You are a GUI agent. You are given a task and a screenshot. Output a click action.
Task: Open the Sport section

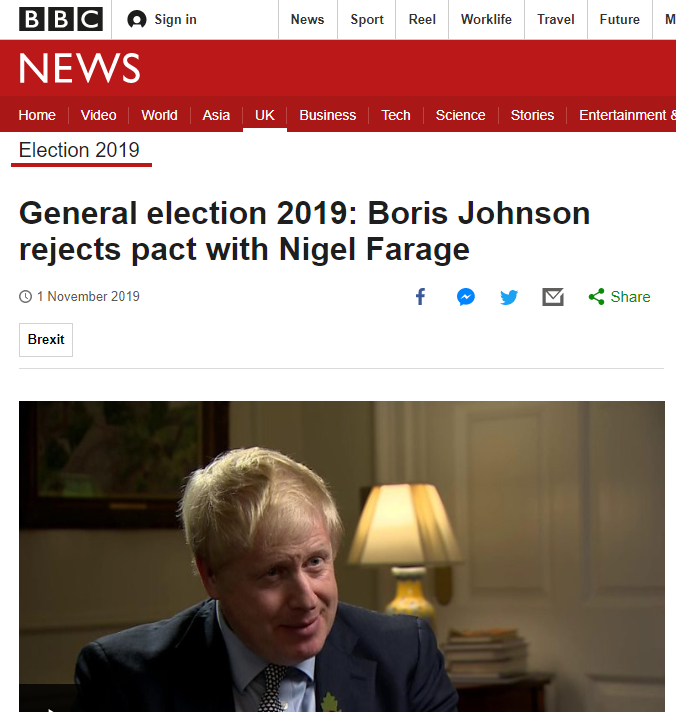367,20
